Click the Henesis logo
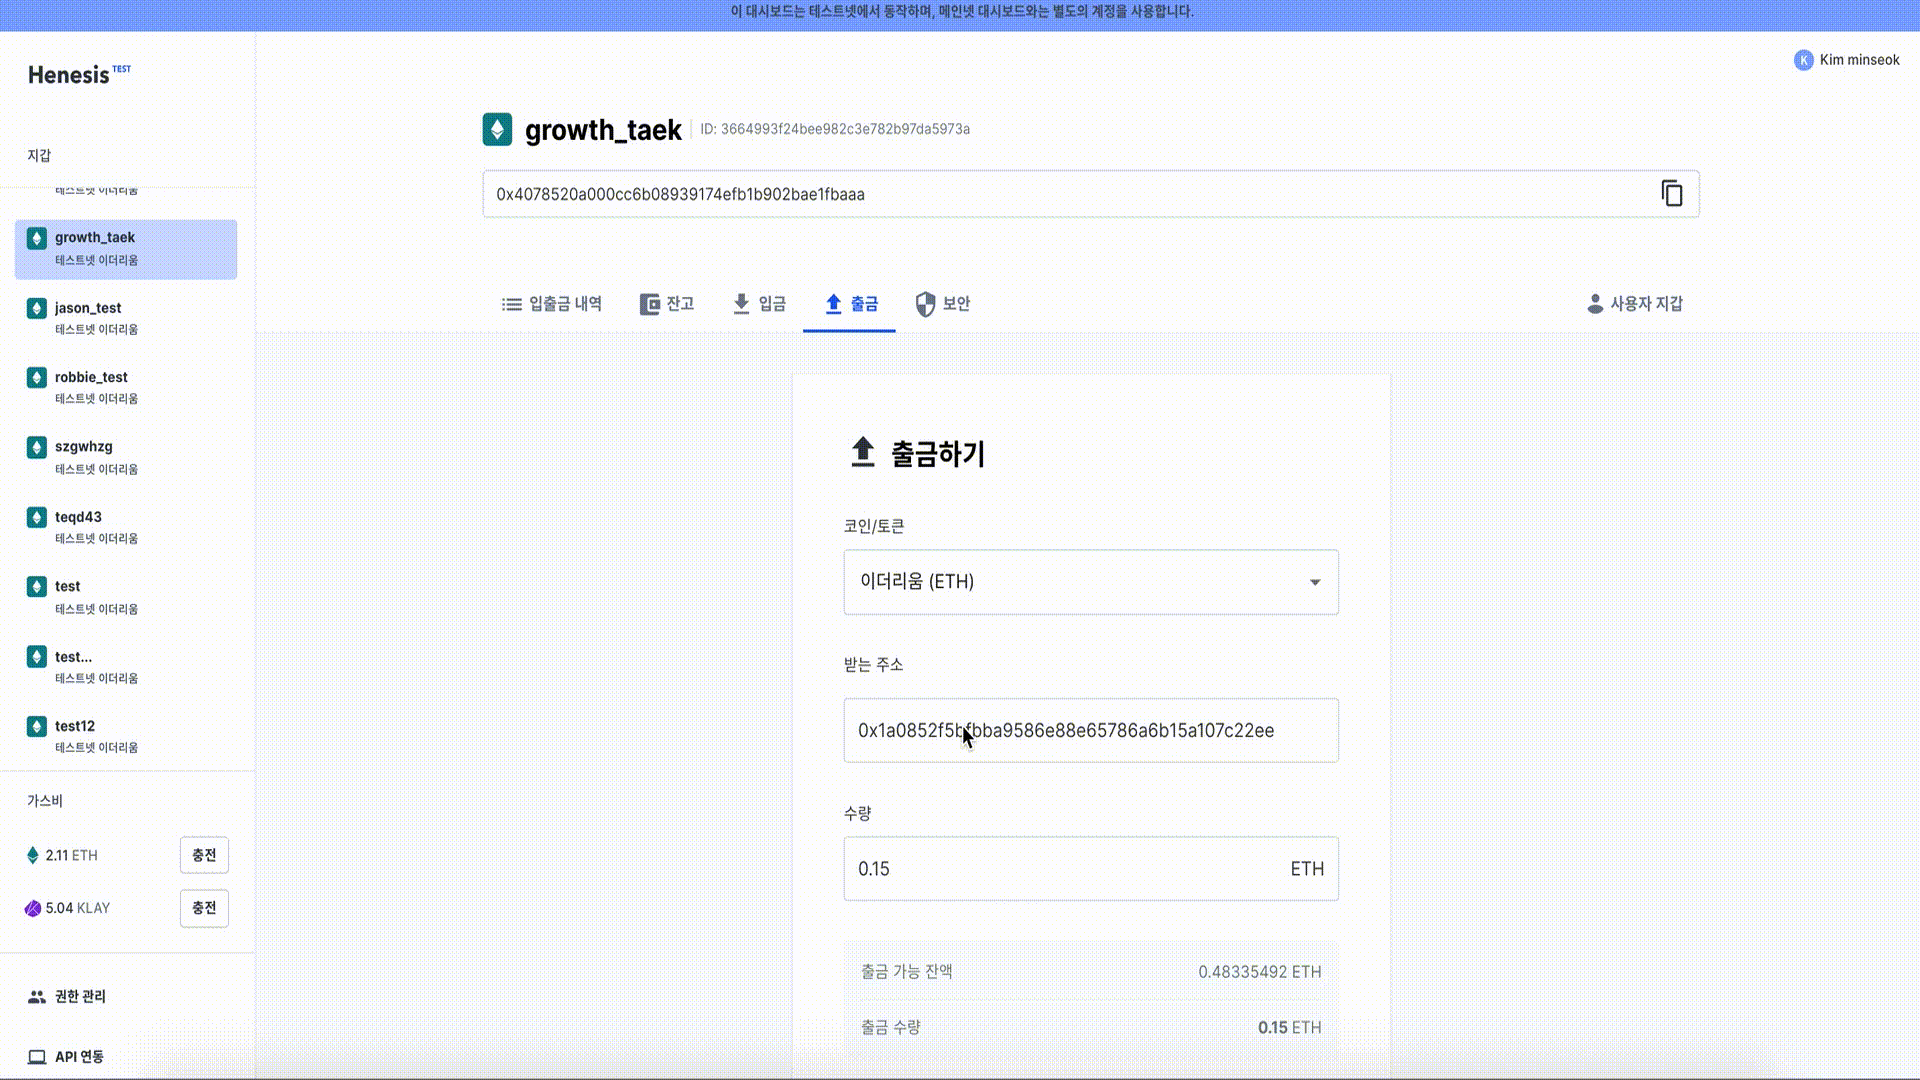This screenshot has height=1080, width=1920. pos(79,74)
